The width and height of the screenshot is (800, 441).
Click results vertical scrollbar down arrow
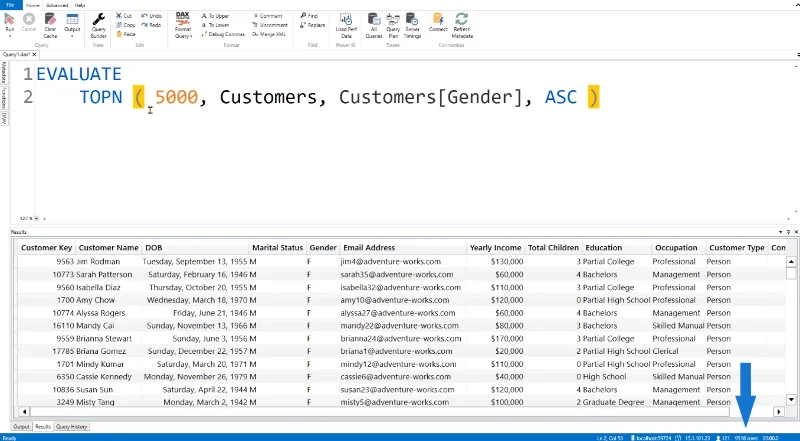791,400
